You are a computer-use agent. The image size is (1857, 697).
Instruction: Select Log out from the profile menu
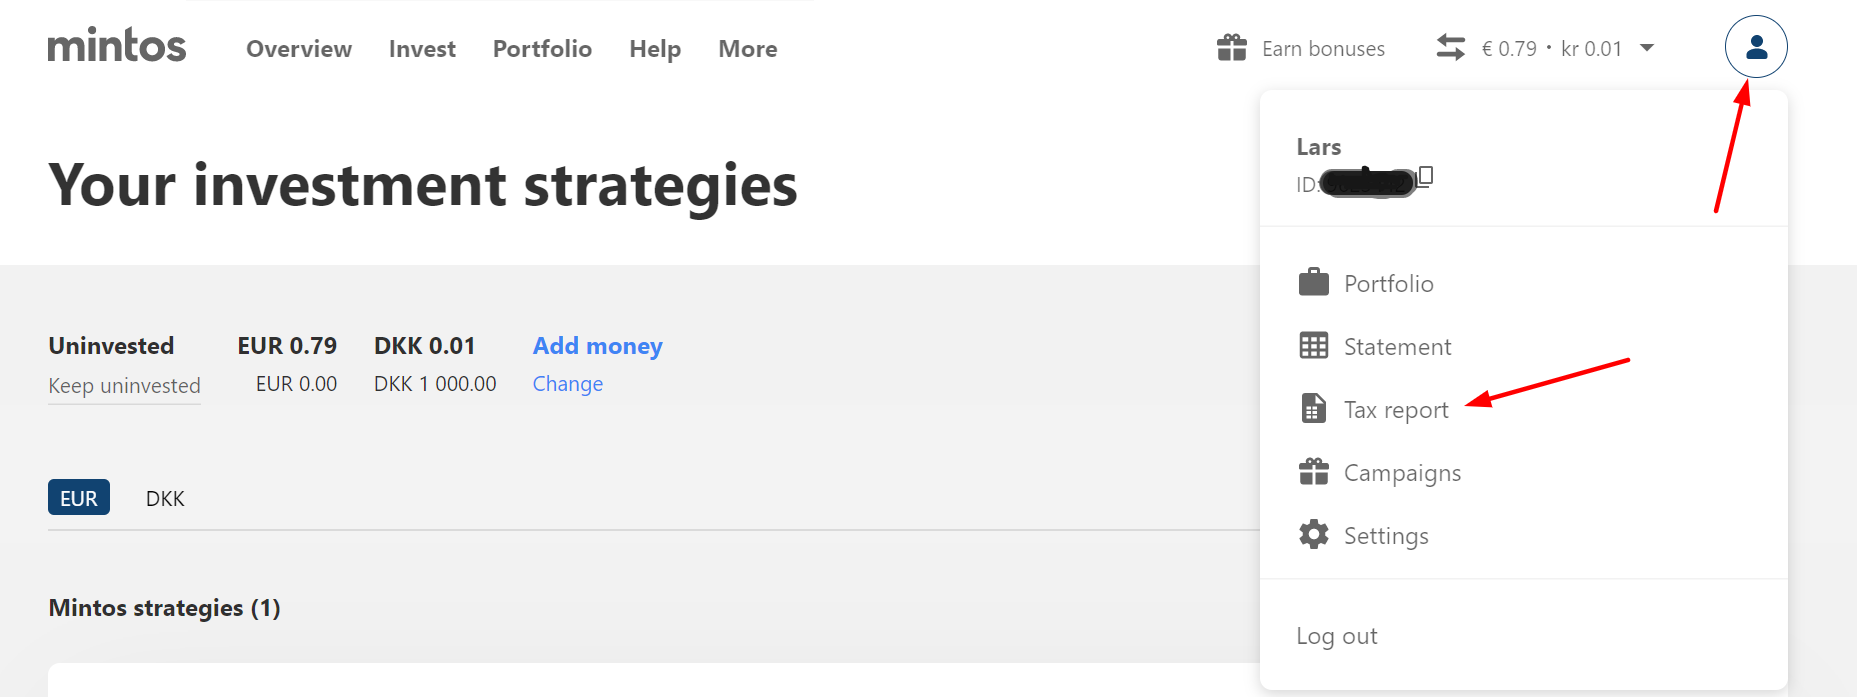1337,636
